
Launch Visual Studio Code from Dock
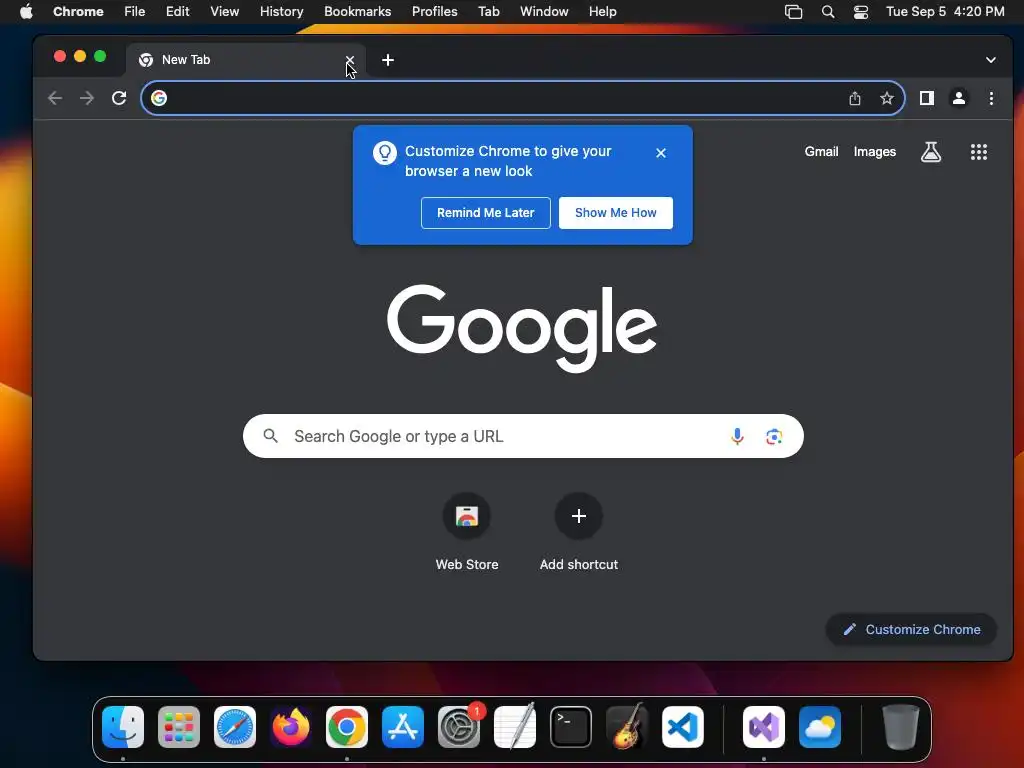[x=683, y=727]
